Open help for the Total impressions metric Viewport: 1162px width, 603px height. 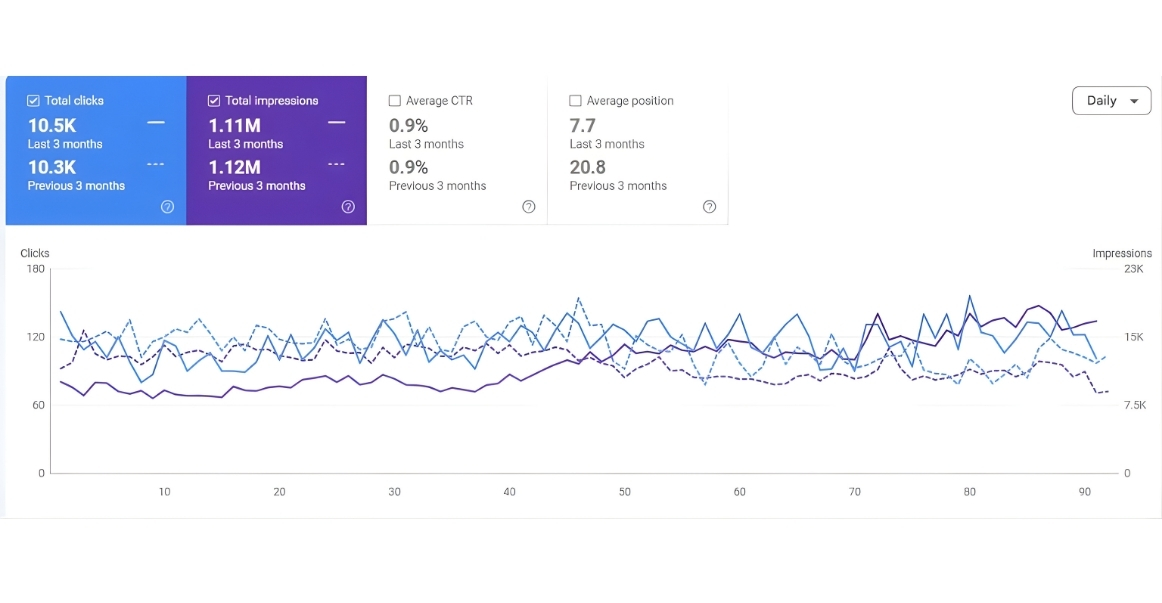(348, 207)
